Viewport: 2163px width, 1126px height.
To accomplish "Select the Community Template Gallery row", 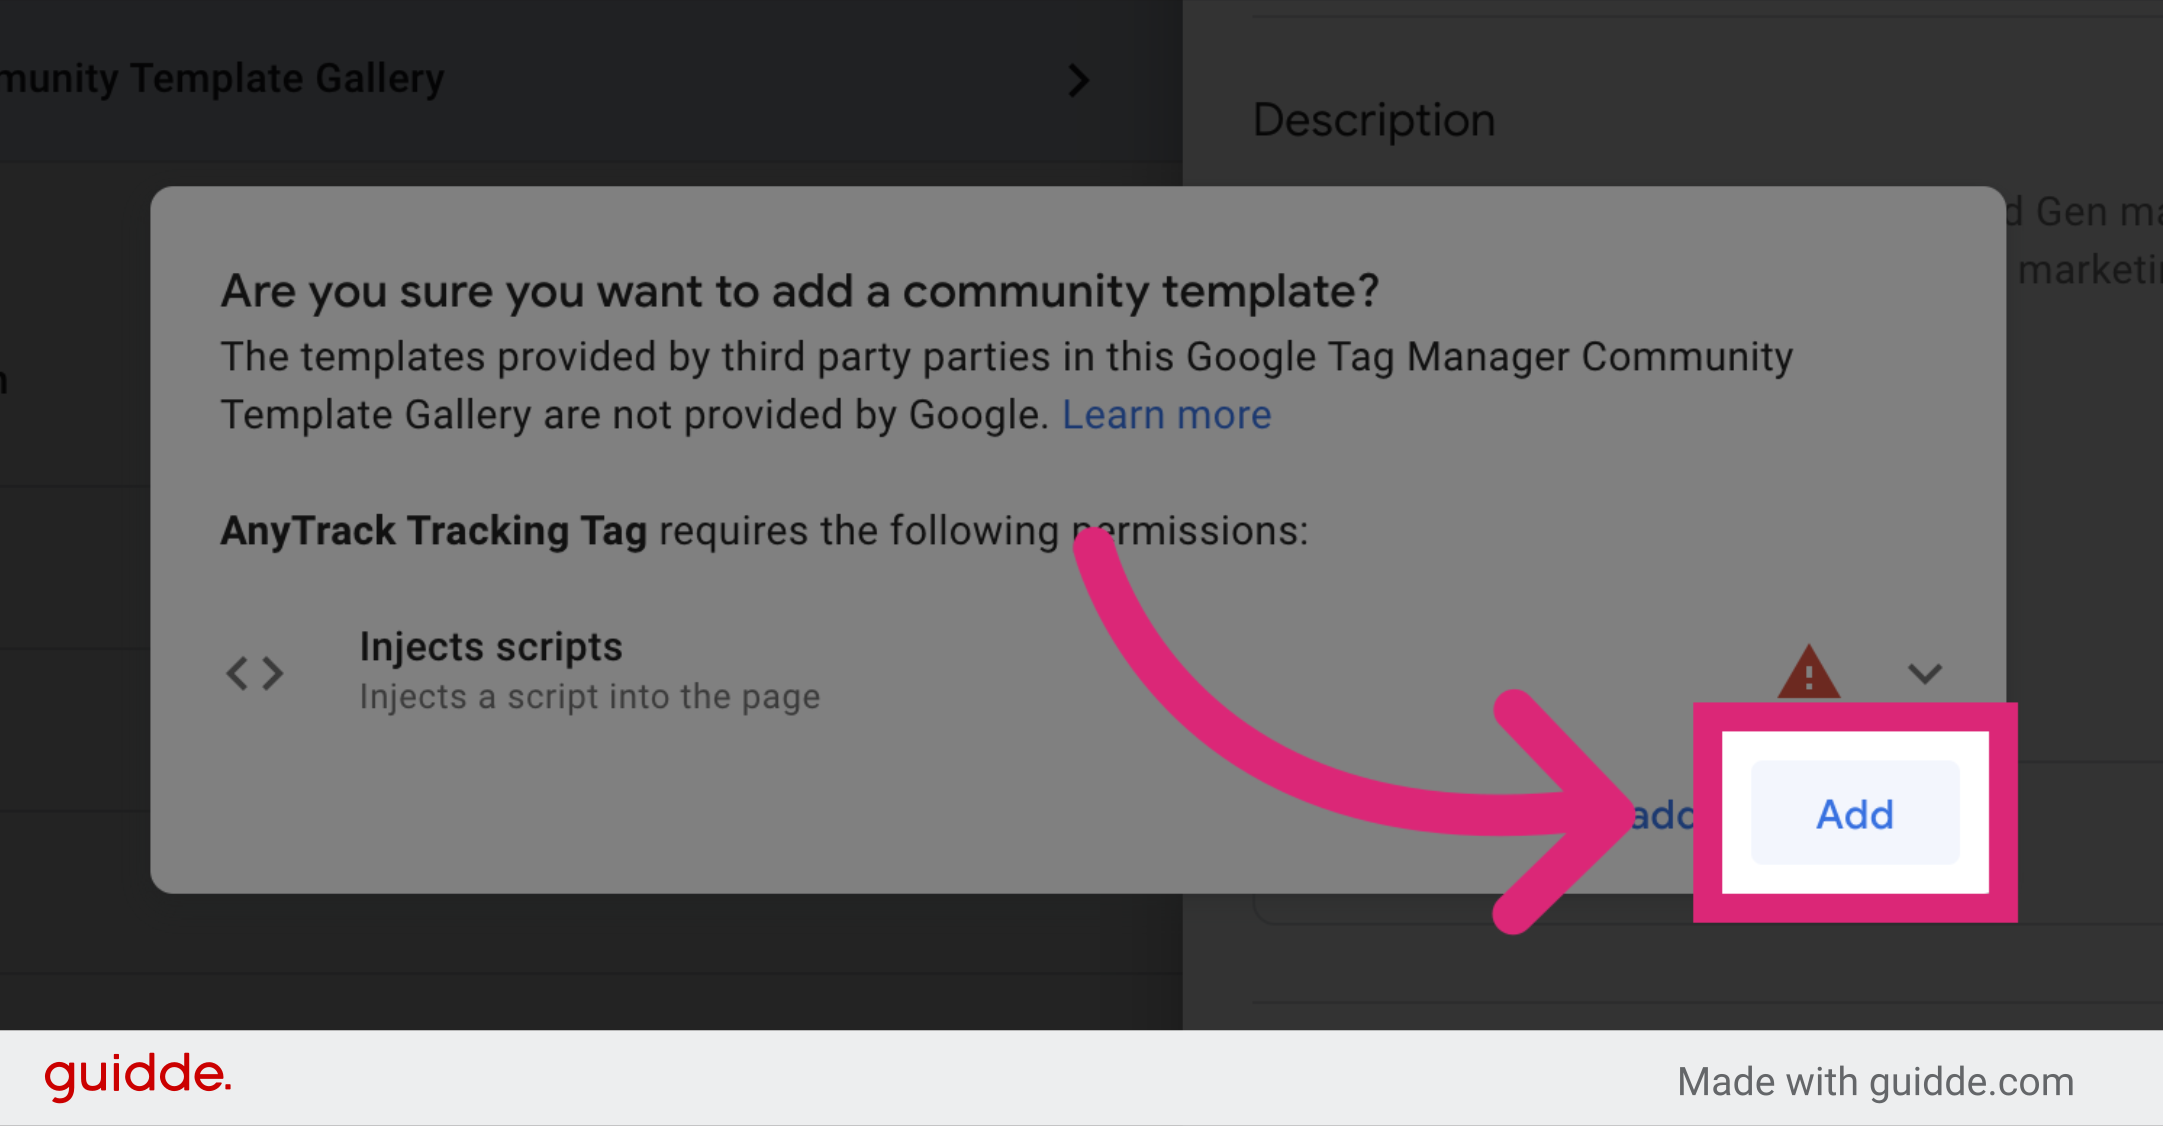I will point(591,81).
